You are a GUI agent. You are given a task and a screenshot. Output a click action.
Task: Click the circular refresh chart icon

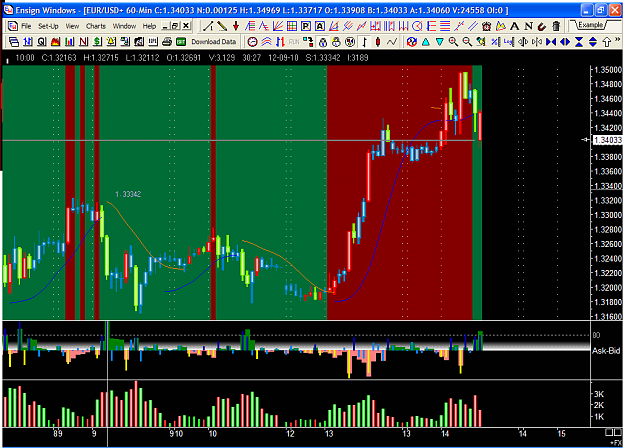pos(412,42)
